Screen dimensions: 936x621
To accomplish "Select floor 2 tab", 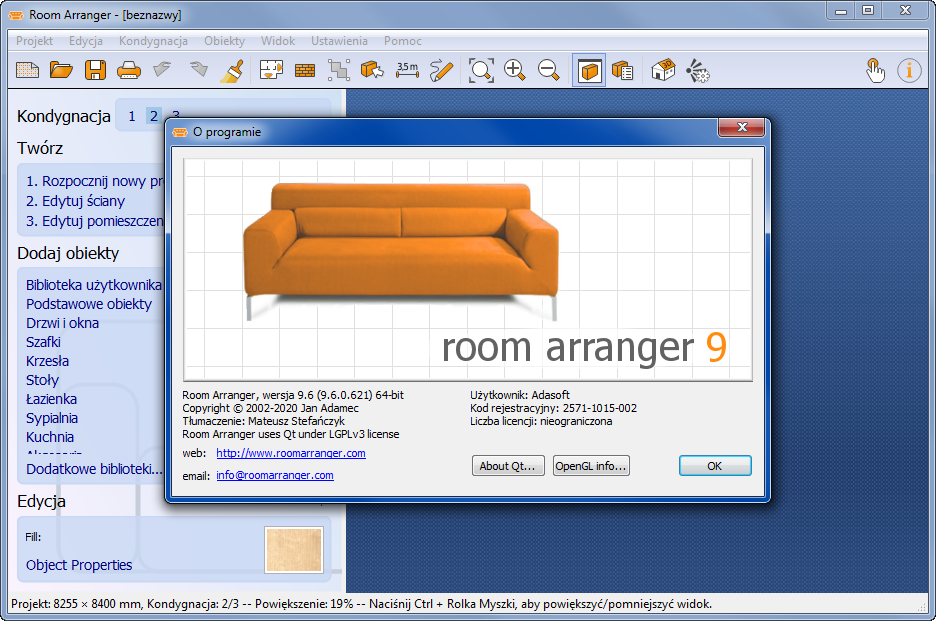I will pos(154,116).
